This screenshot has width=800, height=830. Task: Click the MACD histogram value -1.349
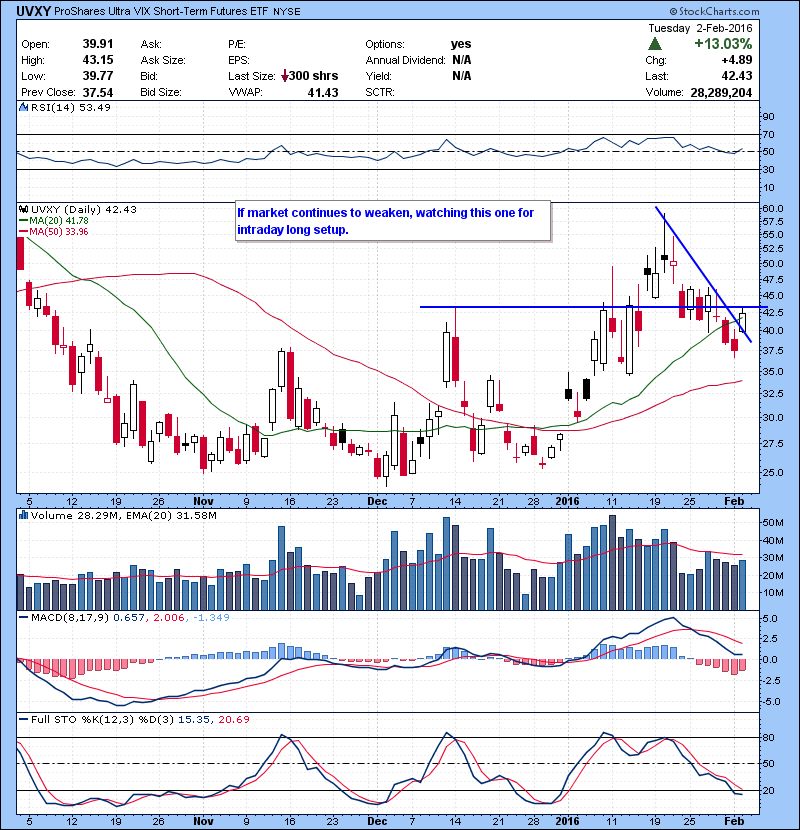[211, 618]
